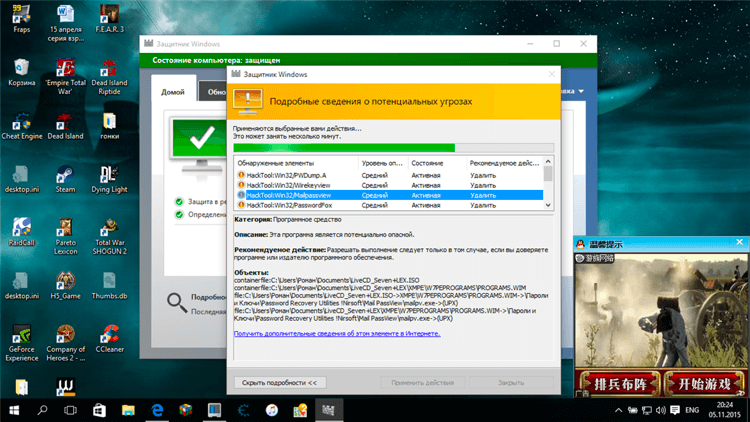The height and width of the screenshot is (422, 750).
Task: Open GeForce Experience desktop shortcut
Action: [22, 343]
